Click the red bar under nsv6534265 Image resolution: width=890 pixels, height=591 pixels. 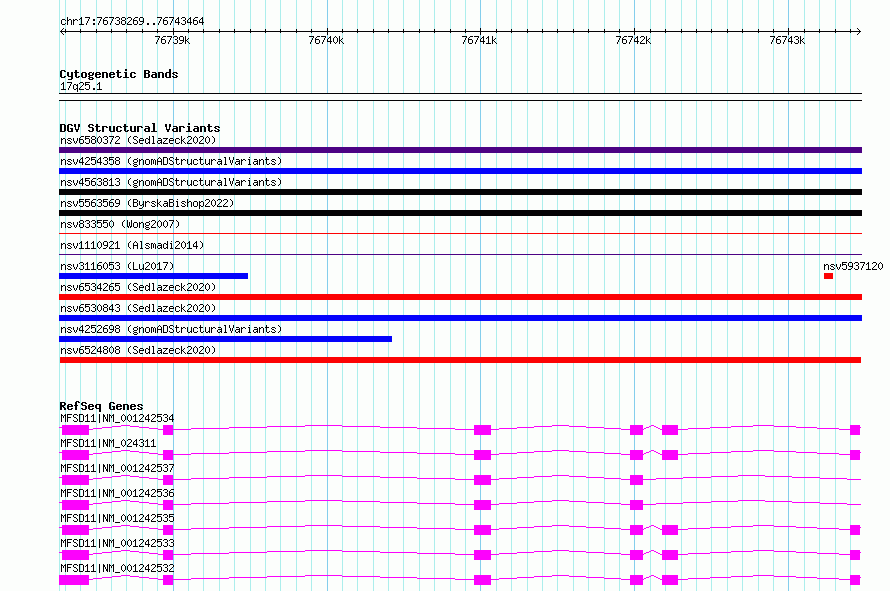460,297
